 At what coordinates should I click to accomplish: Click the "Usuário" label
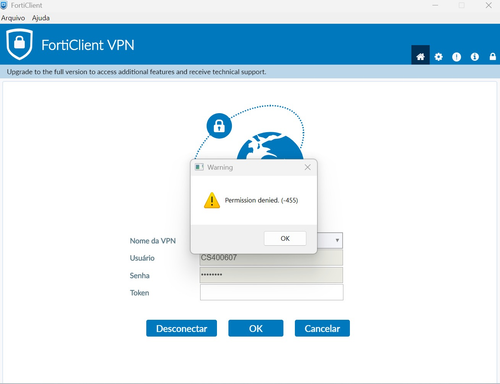coord(142,258)
